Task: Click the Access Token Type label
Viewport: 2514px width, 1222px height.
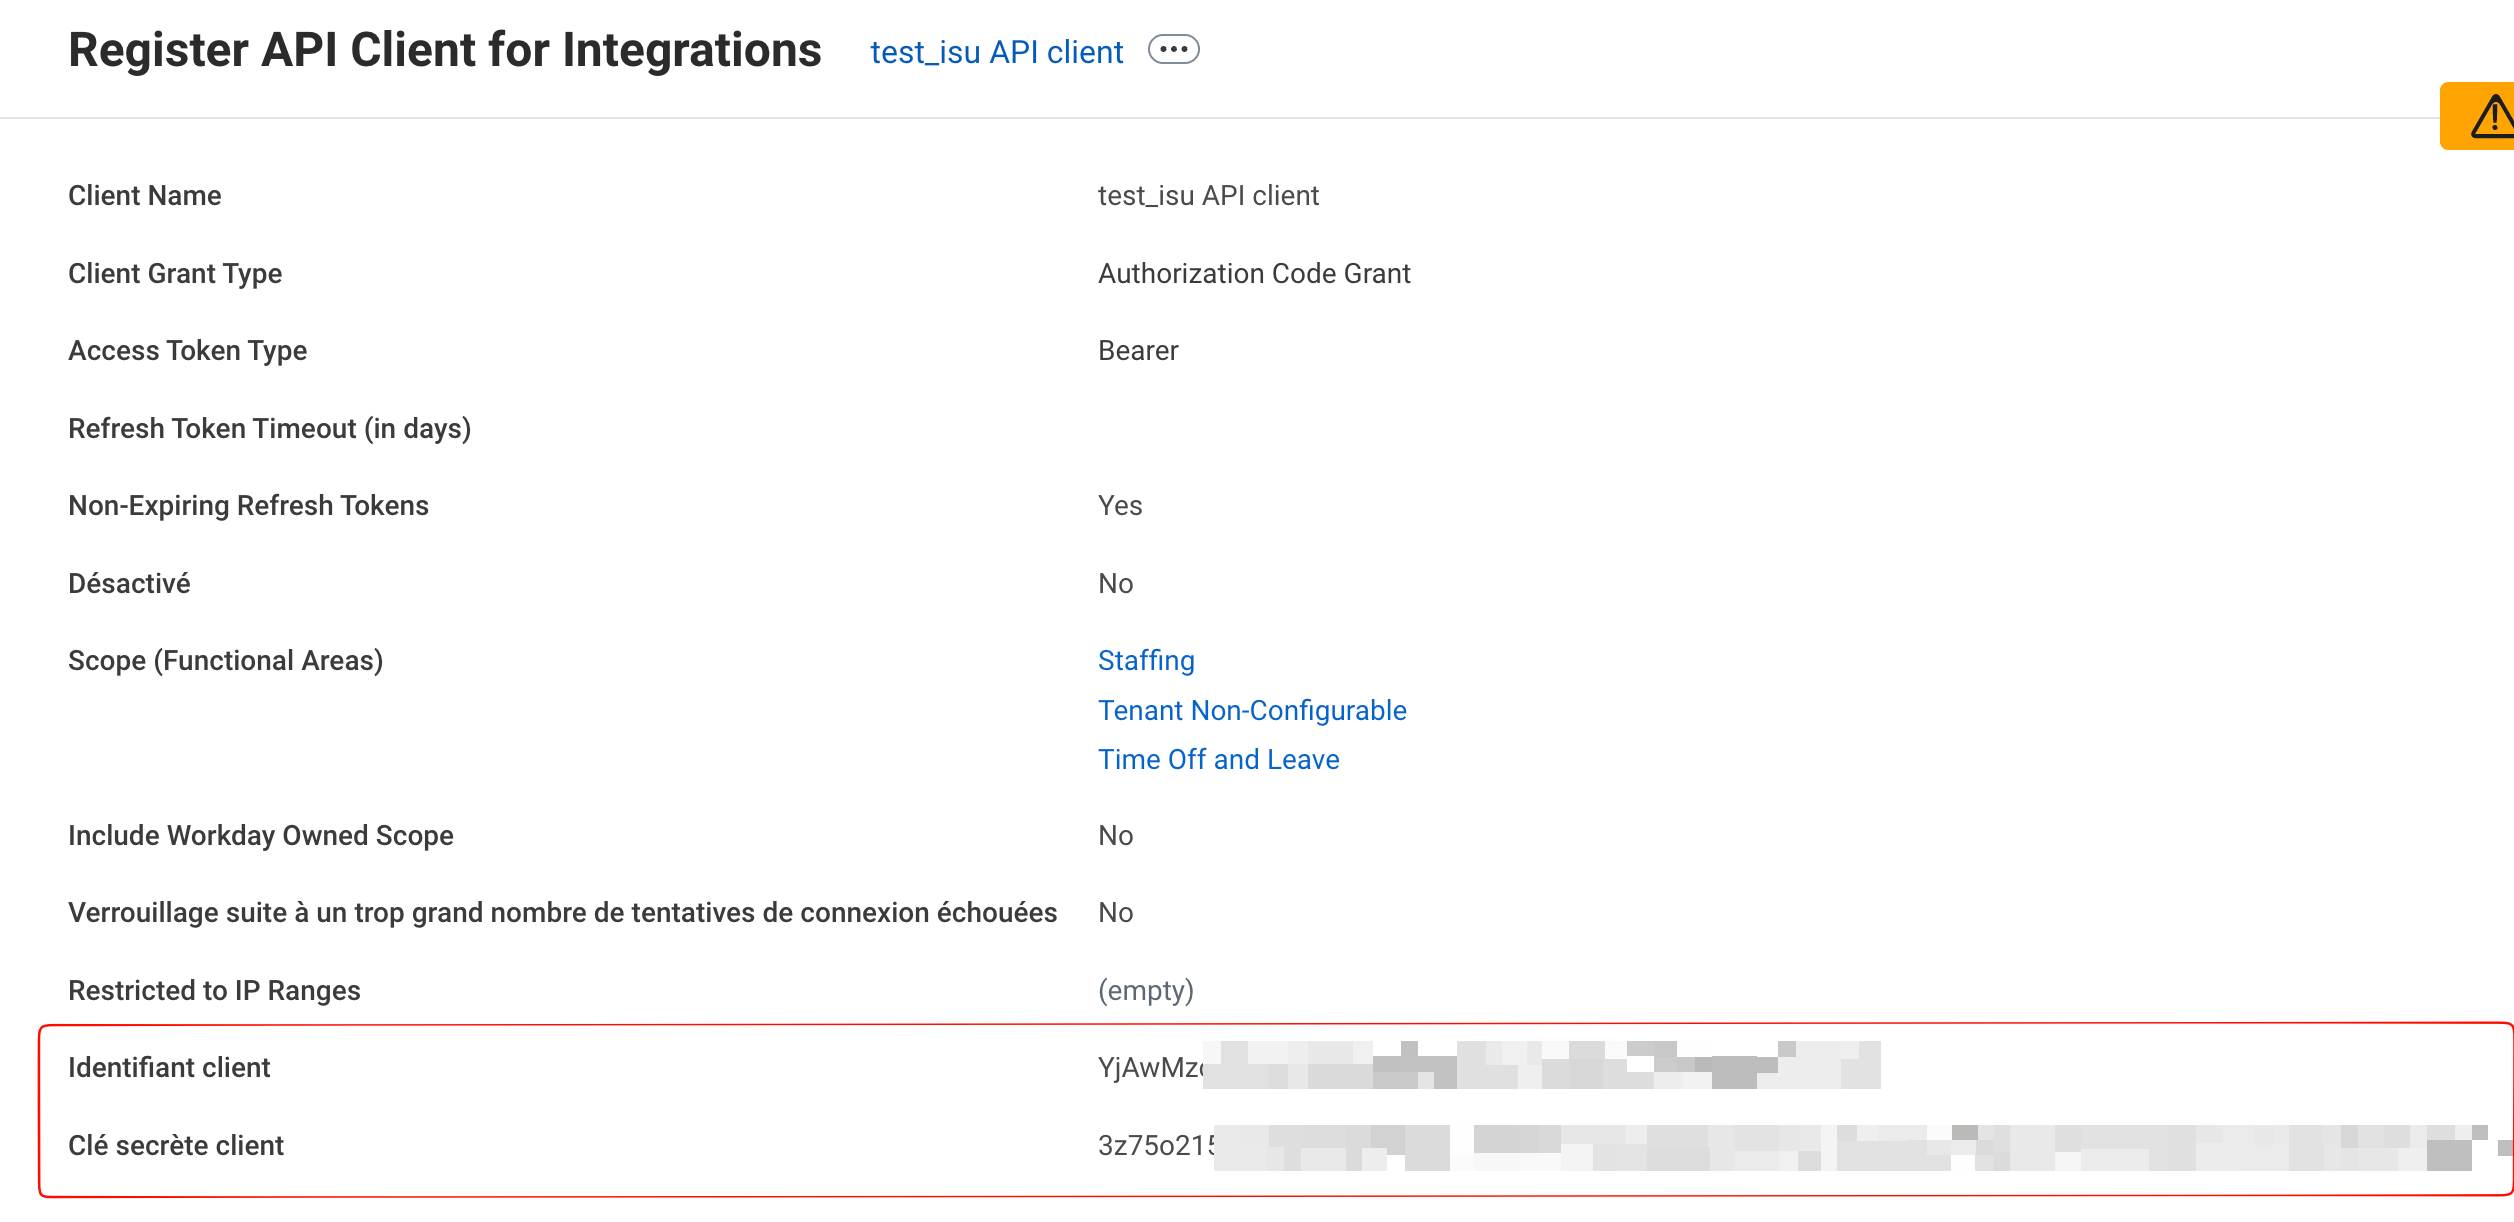Action: tap(187, 351)
